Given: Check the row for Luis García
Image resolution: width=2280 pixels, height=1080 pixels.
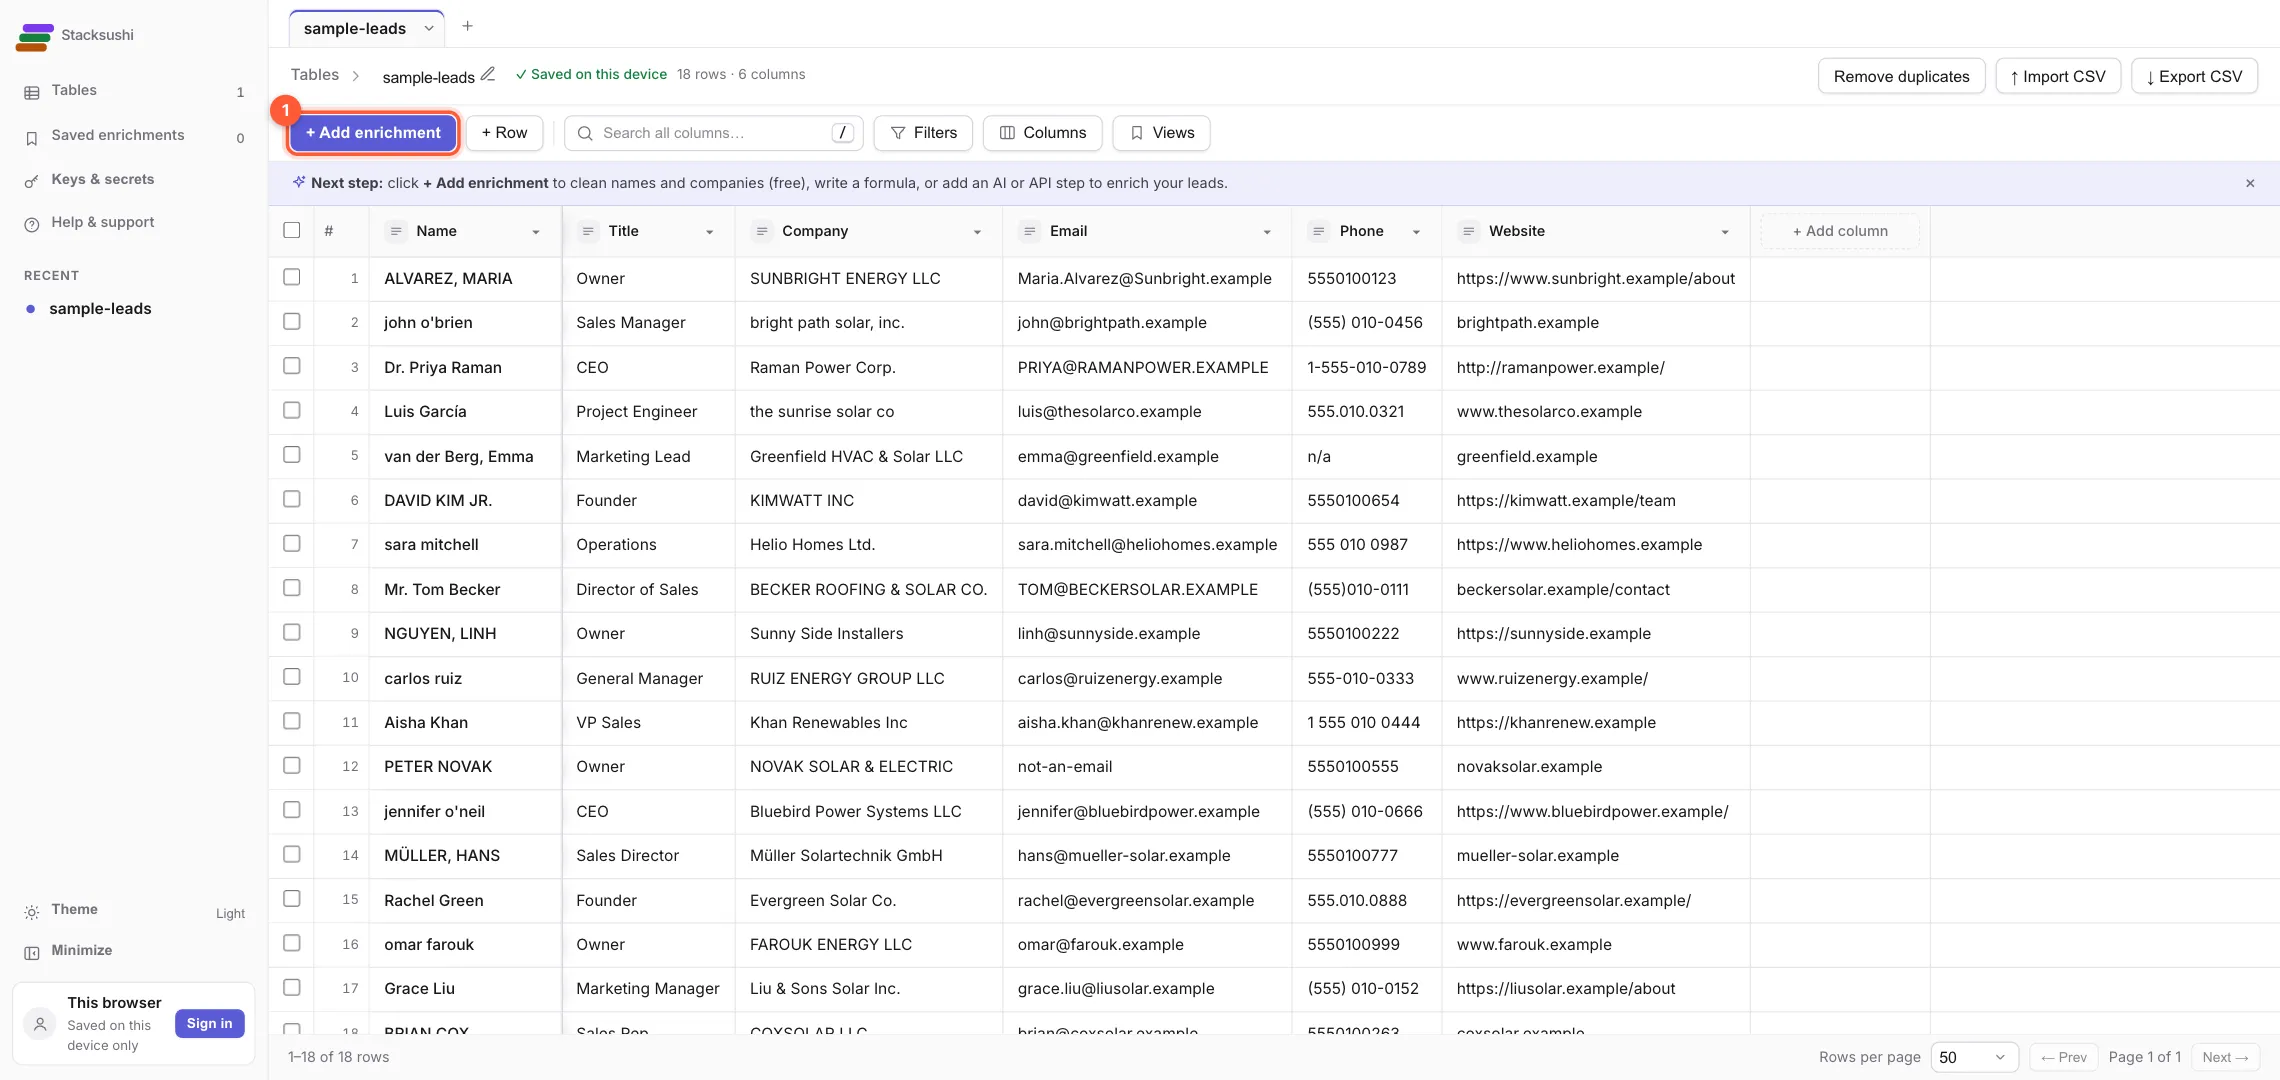Looking at the screenshot, I should 292,410.
